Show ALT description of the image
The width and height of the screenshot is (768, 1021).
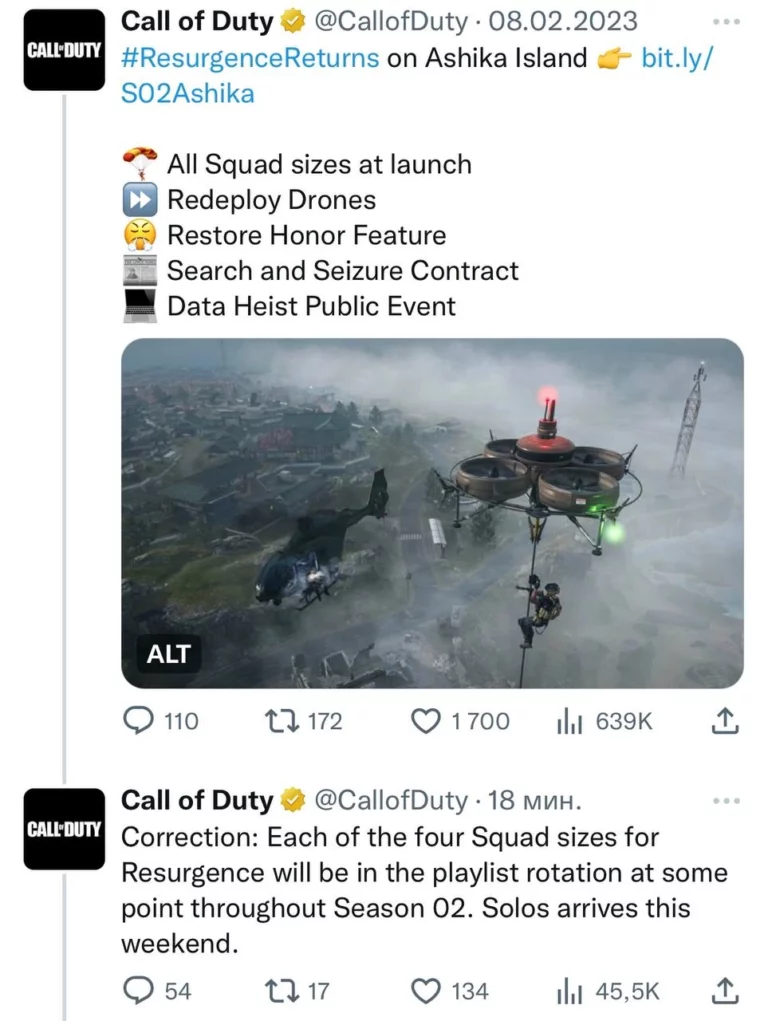click(167, 656)
